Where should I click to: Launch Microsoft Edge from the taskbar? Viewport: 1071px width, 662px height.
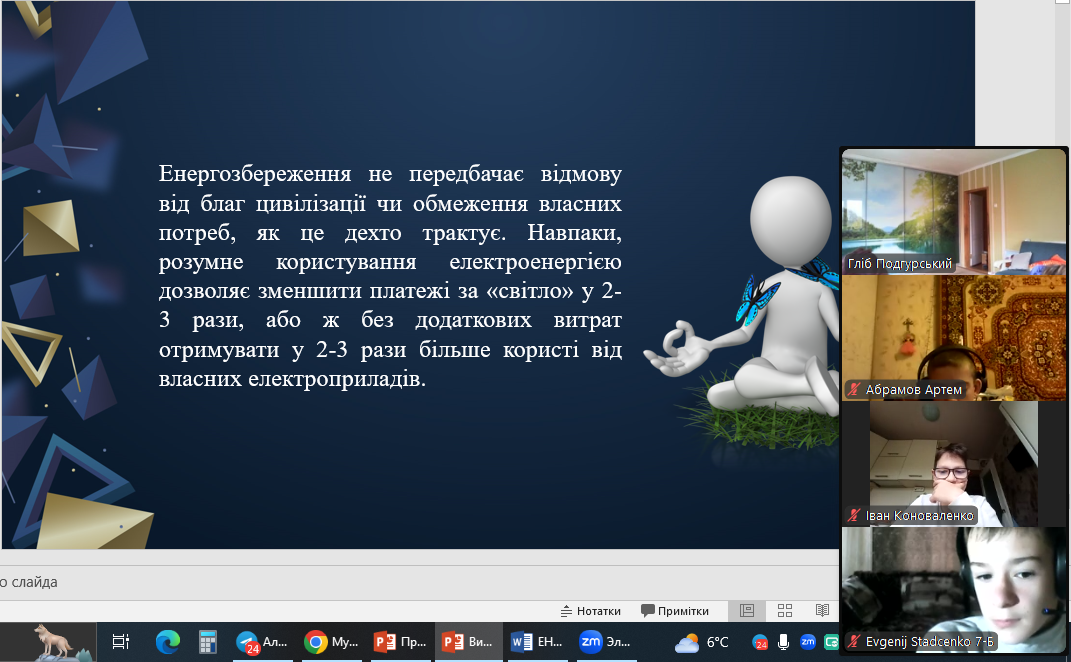[167, 642]
